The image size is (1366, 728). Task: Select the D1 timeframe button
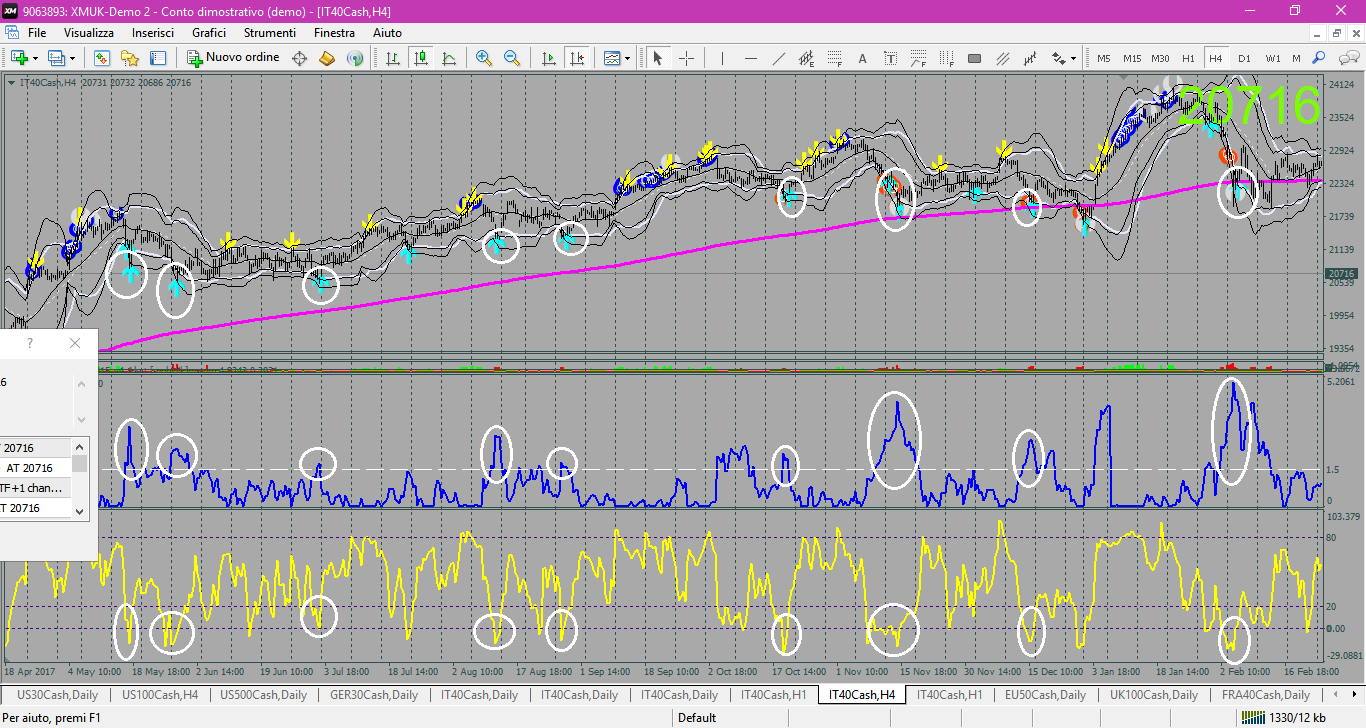[1244, 58]
